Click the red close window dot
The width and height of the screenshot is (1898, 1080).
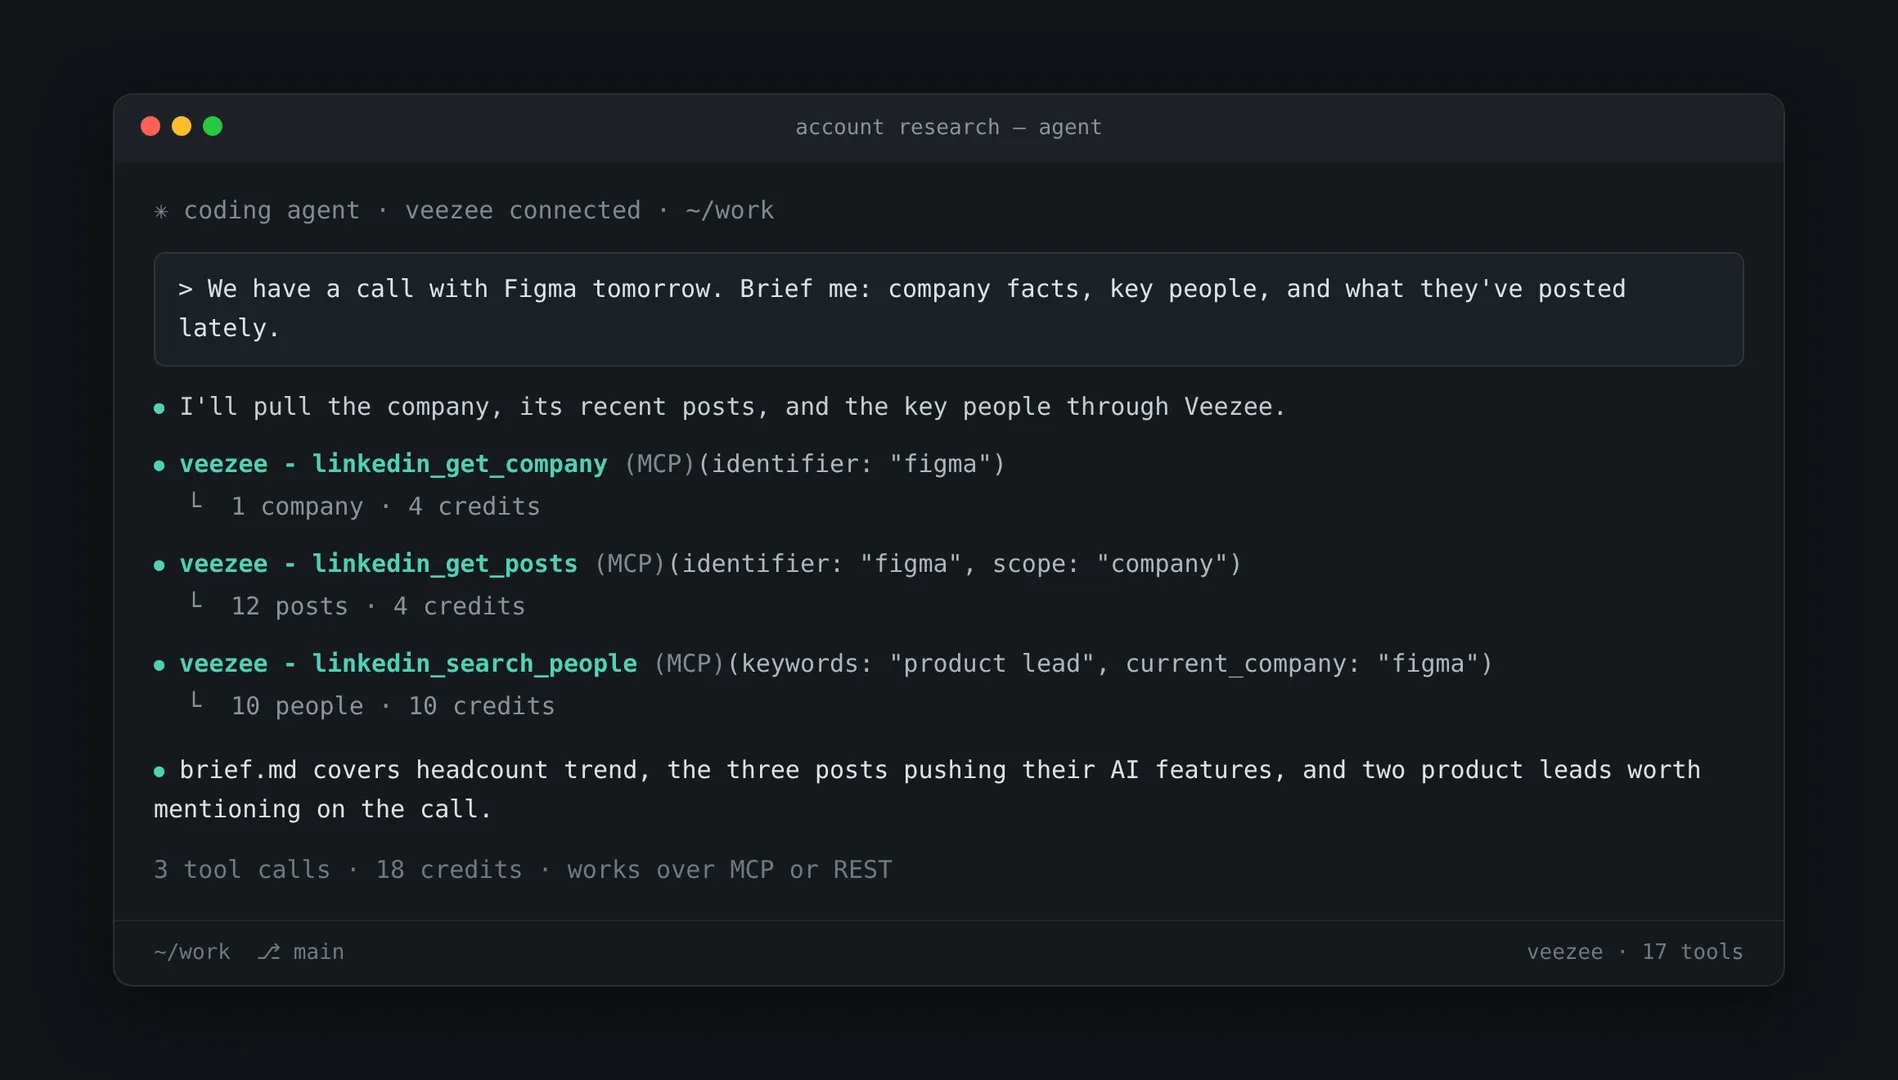pos(151,126)
